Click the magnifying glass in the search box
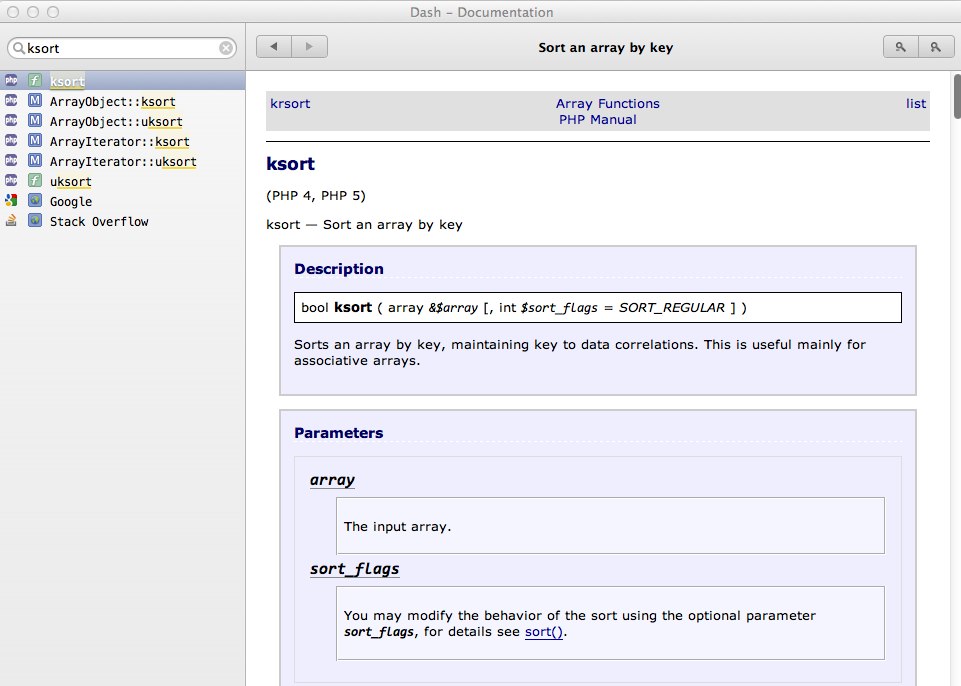Screen dimensions: 961x686 pos(18,48)
